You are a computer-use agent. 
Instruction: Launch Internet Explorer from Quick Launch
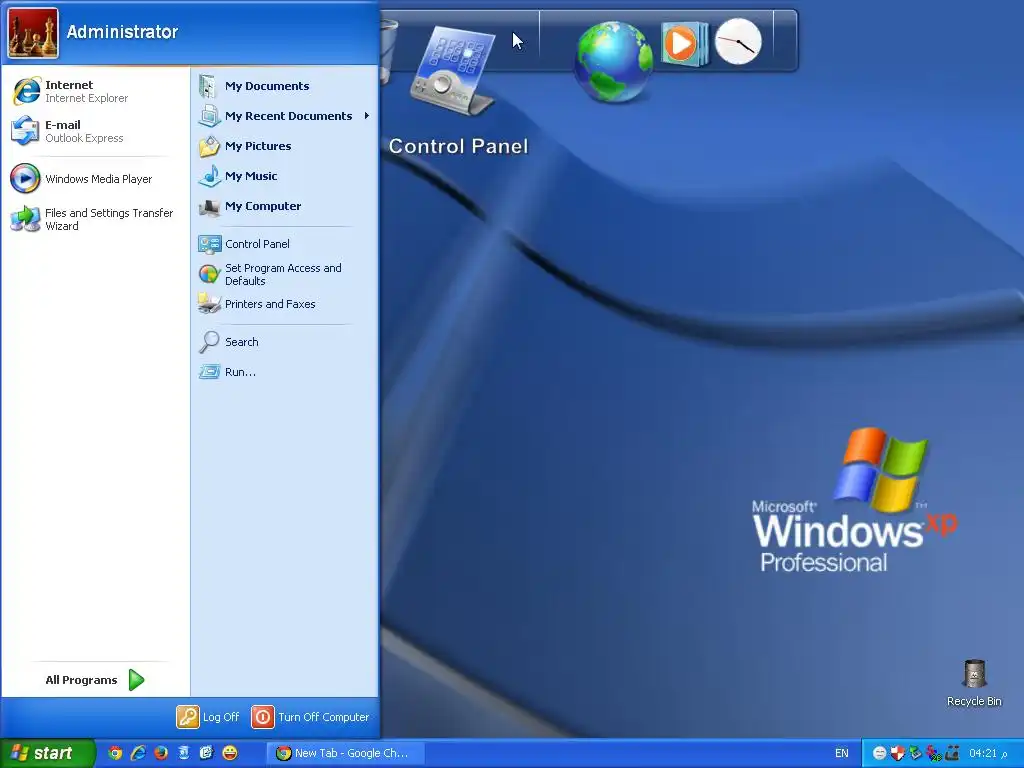(138, 753)
